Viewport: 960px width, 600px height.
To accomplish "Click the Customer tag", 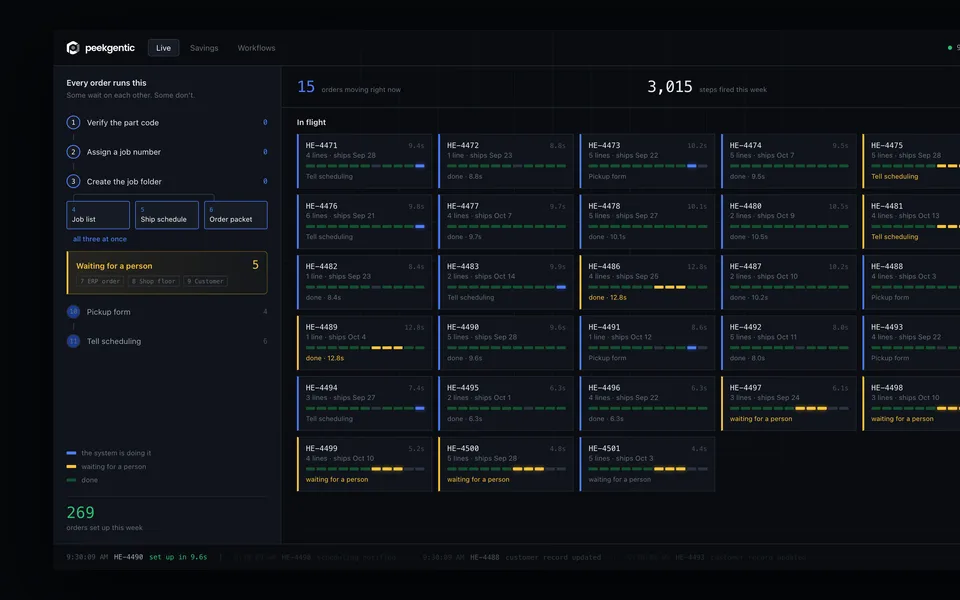I will click(x=206, y=281).
